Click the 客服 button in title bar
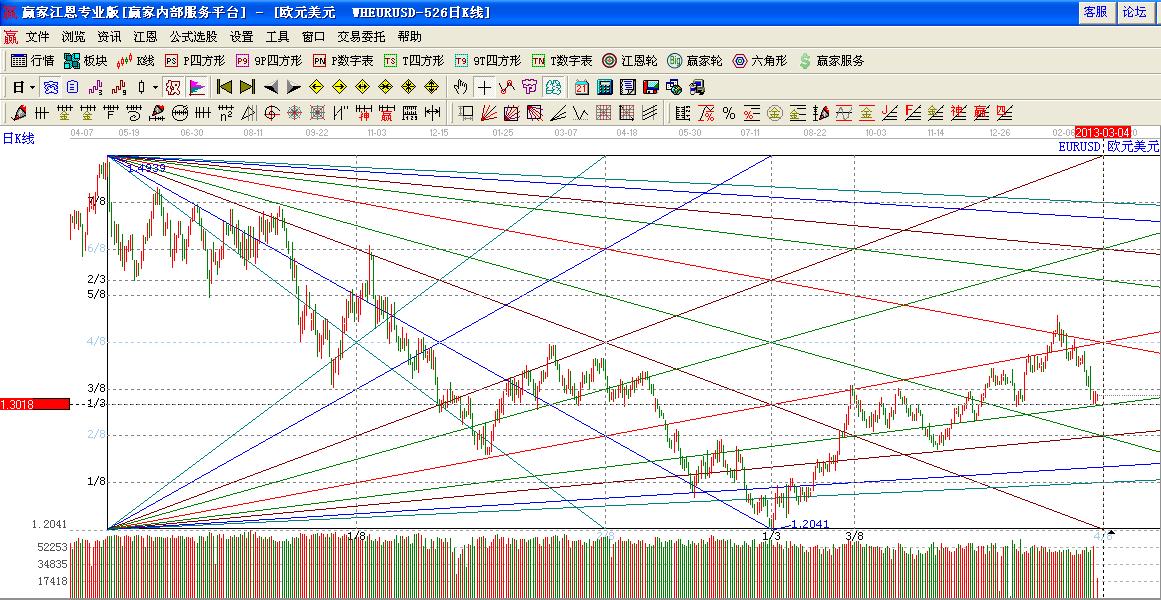This screenshot has height=600, width=1161. (x=1095, y=12)
